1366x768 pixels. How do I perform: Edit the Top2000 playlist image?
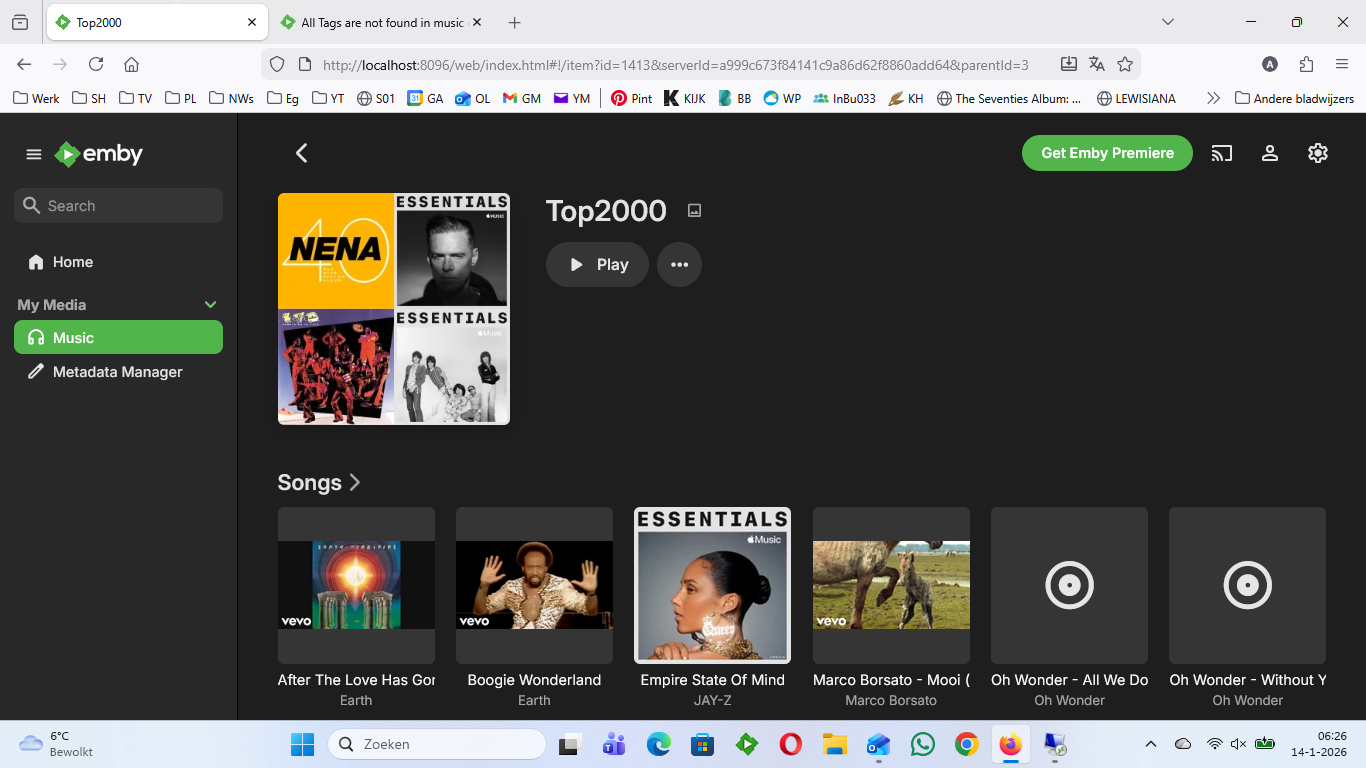694,210
